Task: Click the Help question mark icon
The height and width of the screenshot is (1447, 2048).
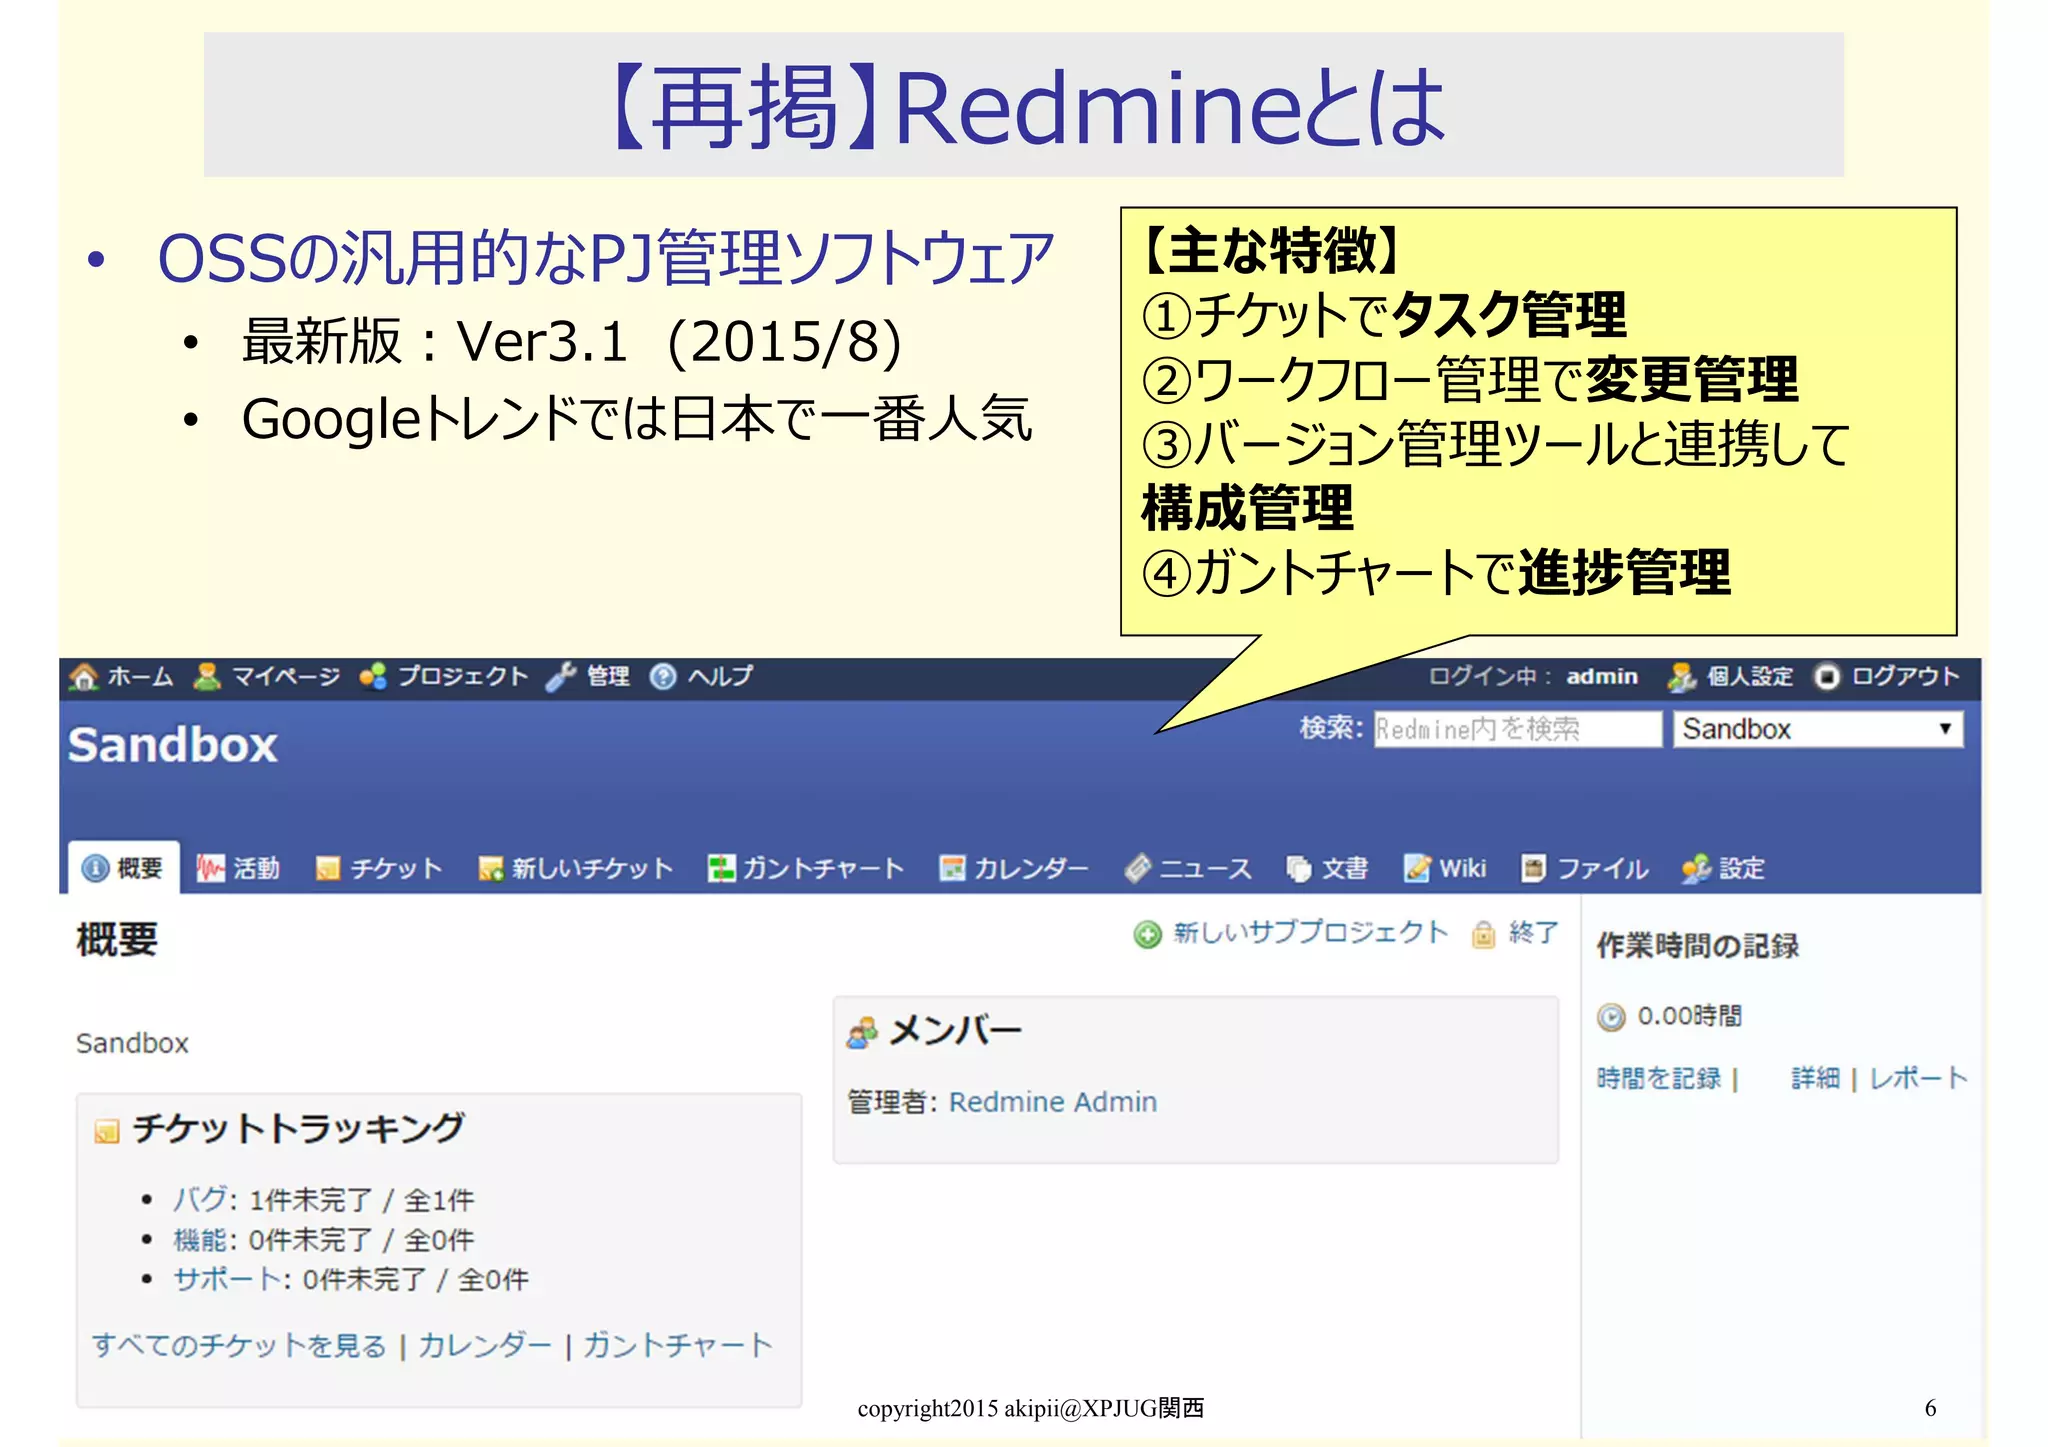Action: (x=663, y=677)
